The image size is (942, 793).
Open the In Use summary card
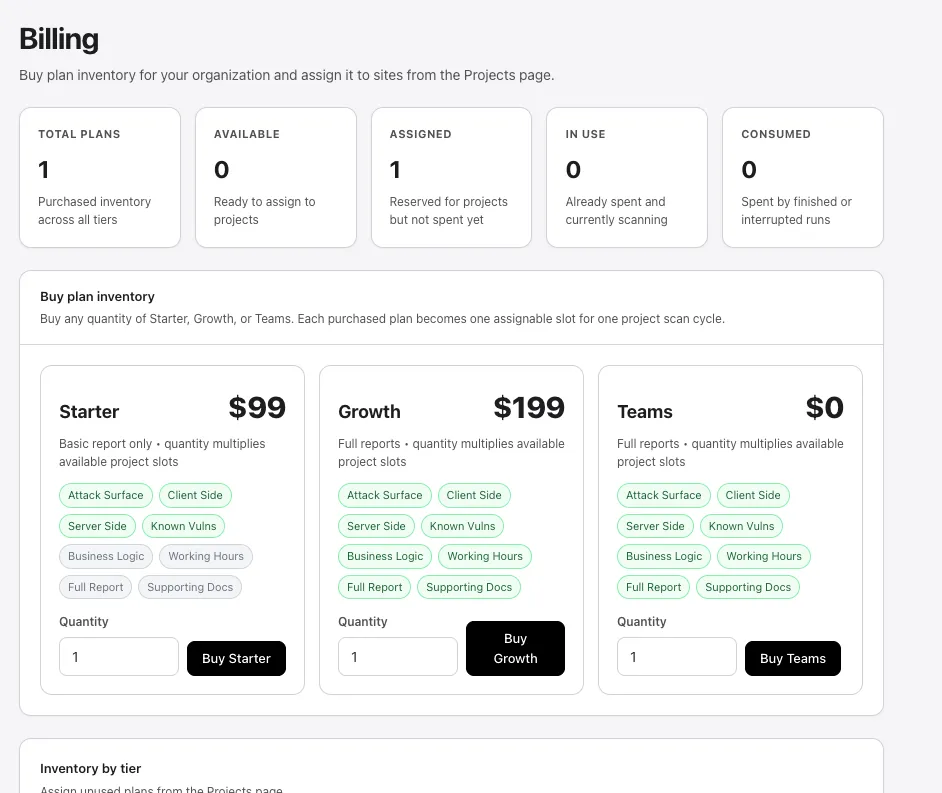(626, 177)
